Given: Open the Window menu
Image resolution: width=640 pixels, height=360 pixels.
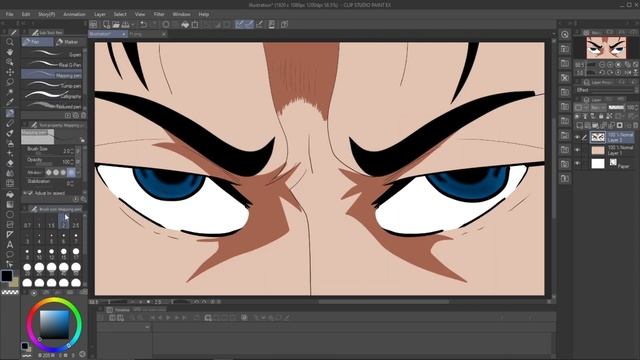Looking at the screenshot, I should [x=181, y=14].
